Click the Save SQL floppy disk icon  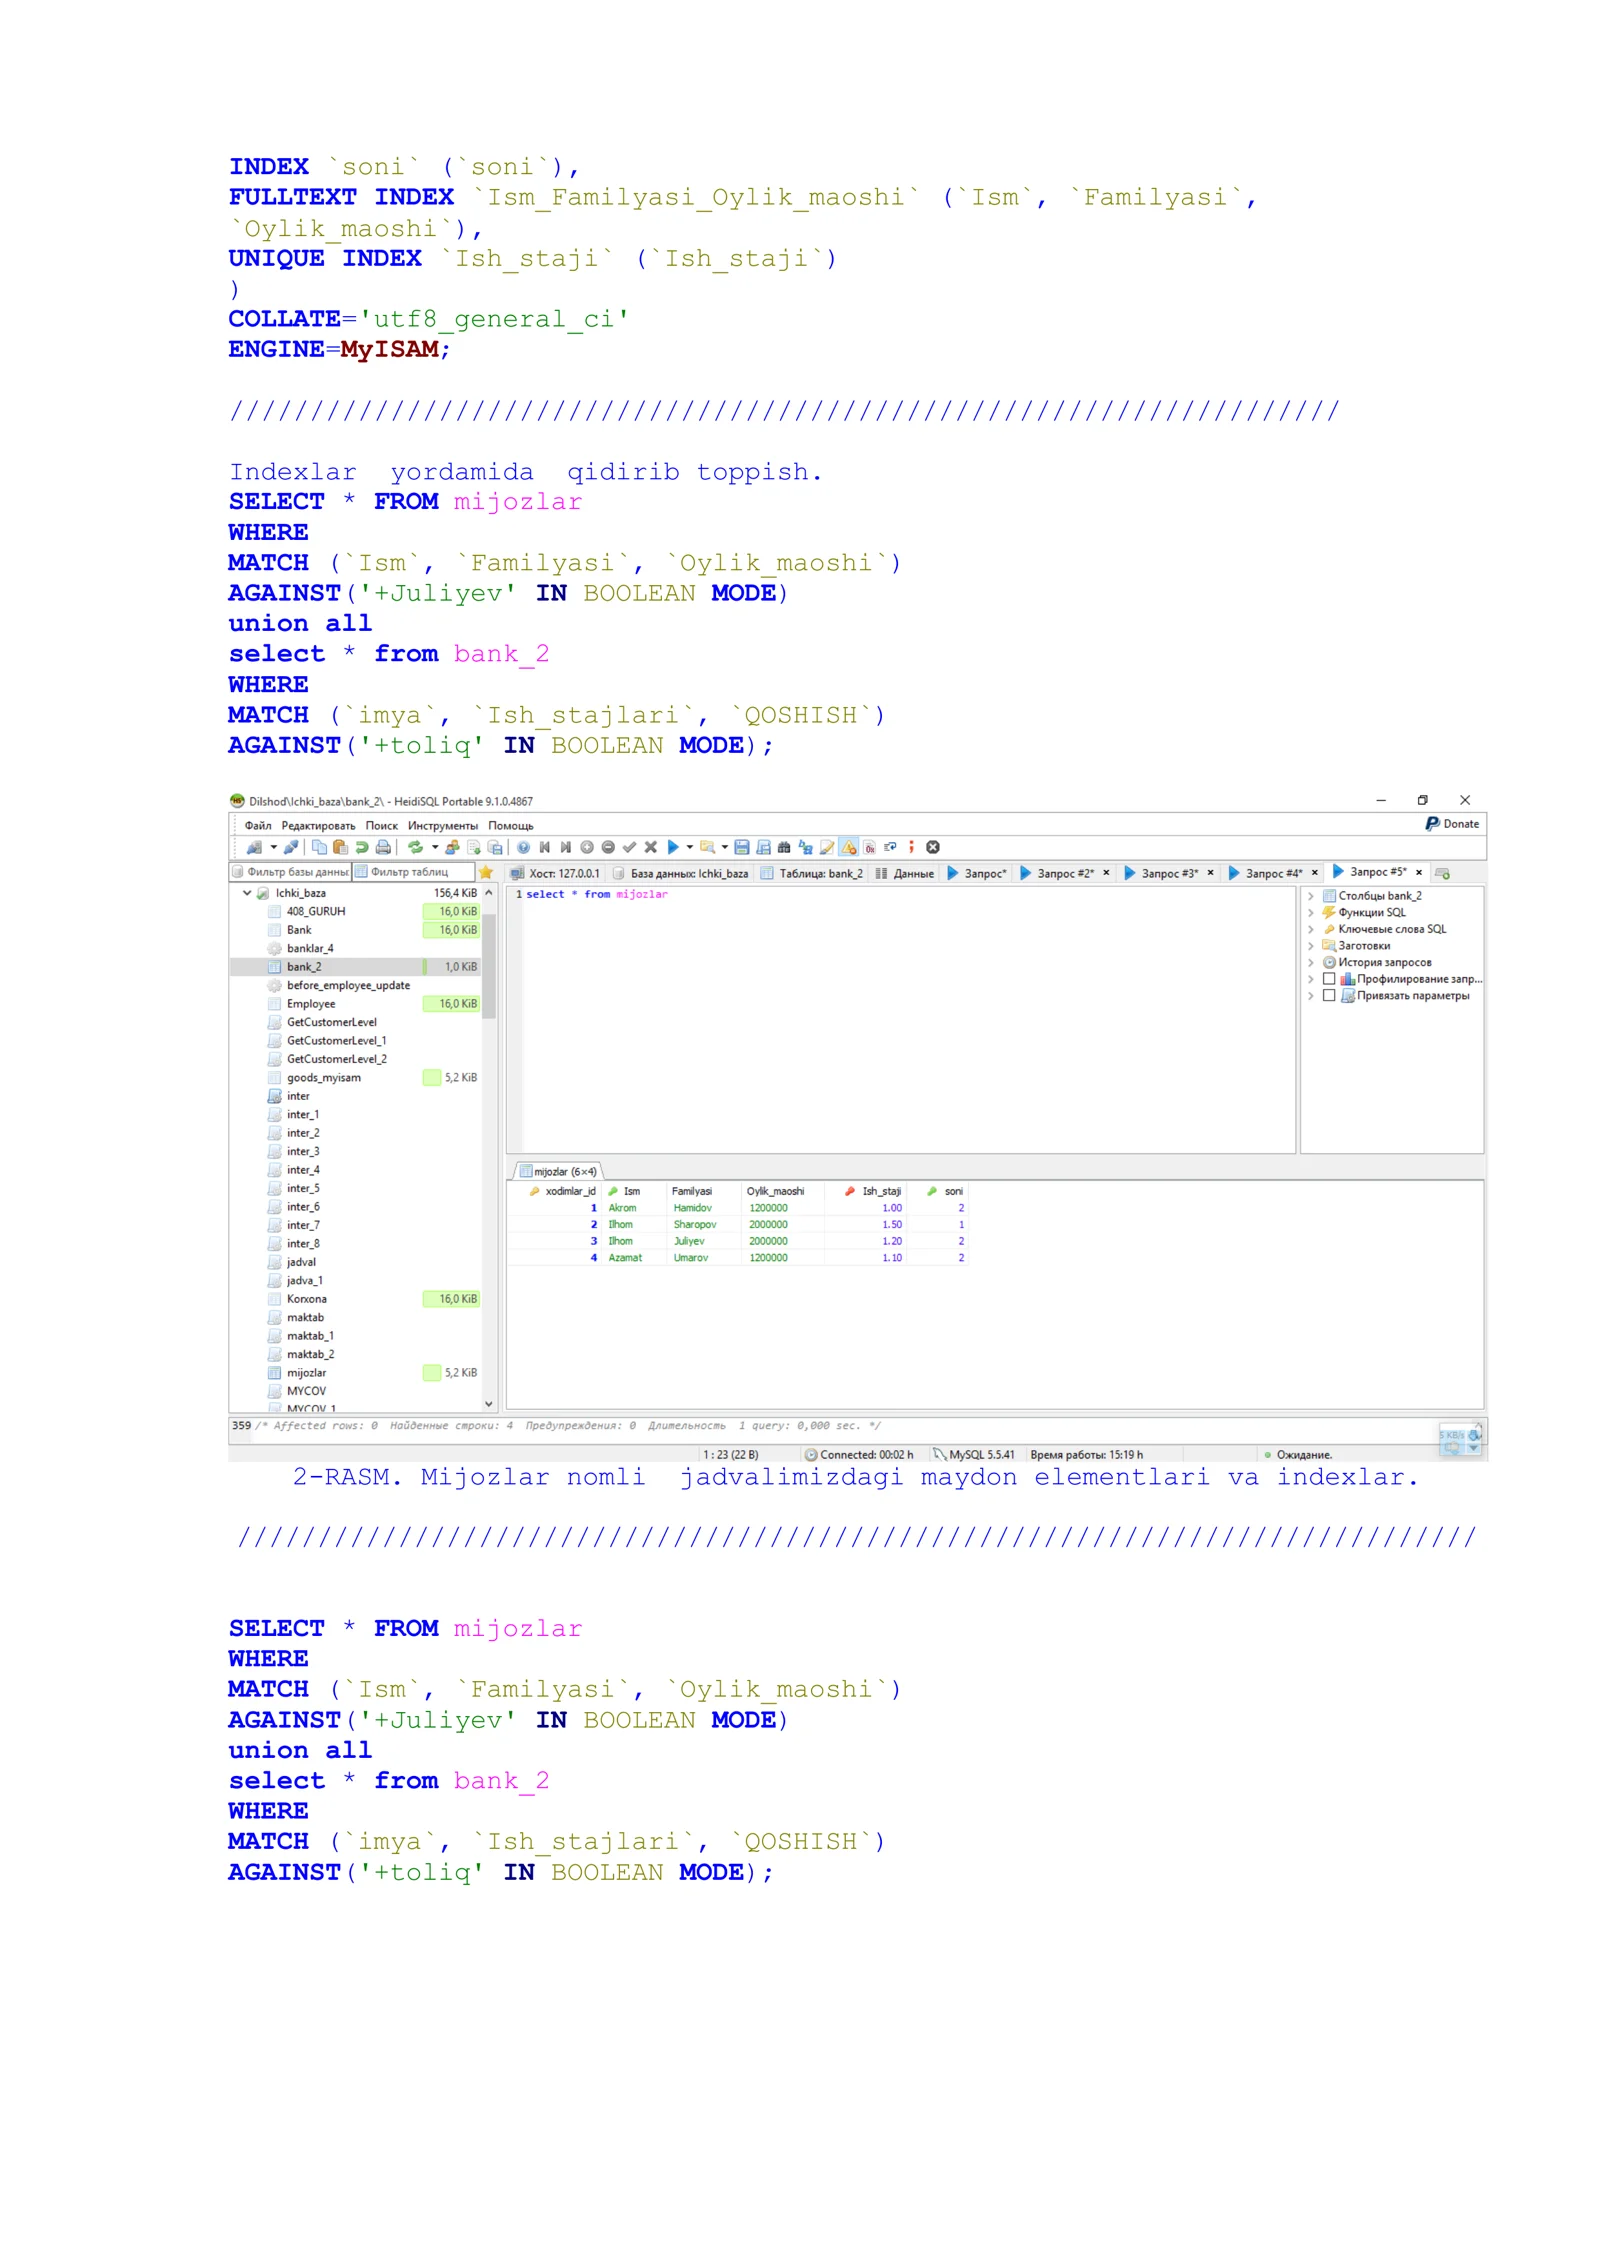pyautogui.click(x=742, y=847)
